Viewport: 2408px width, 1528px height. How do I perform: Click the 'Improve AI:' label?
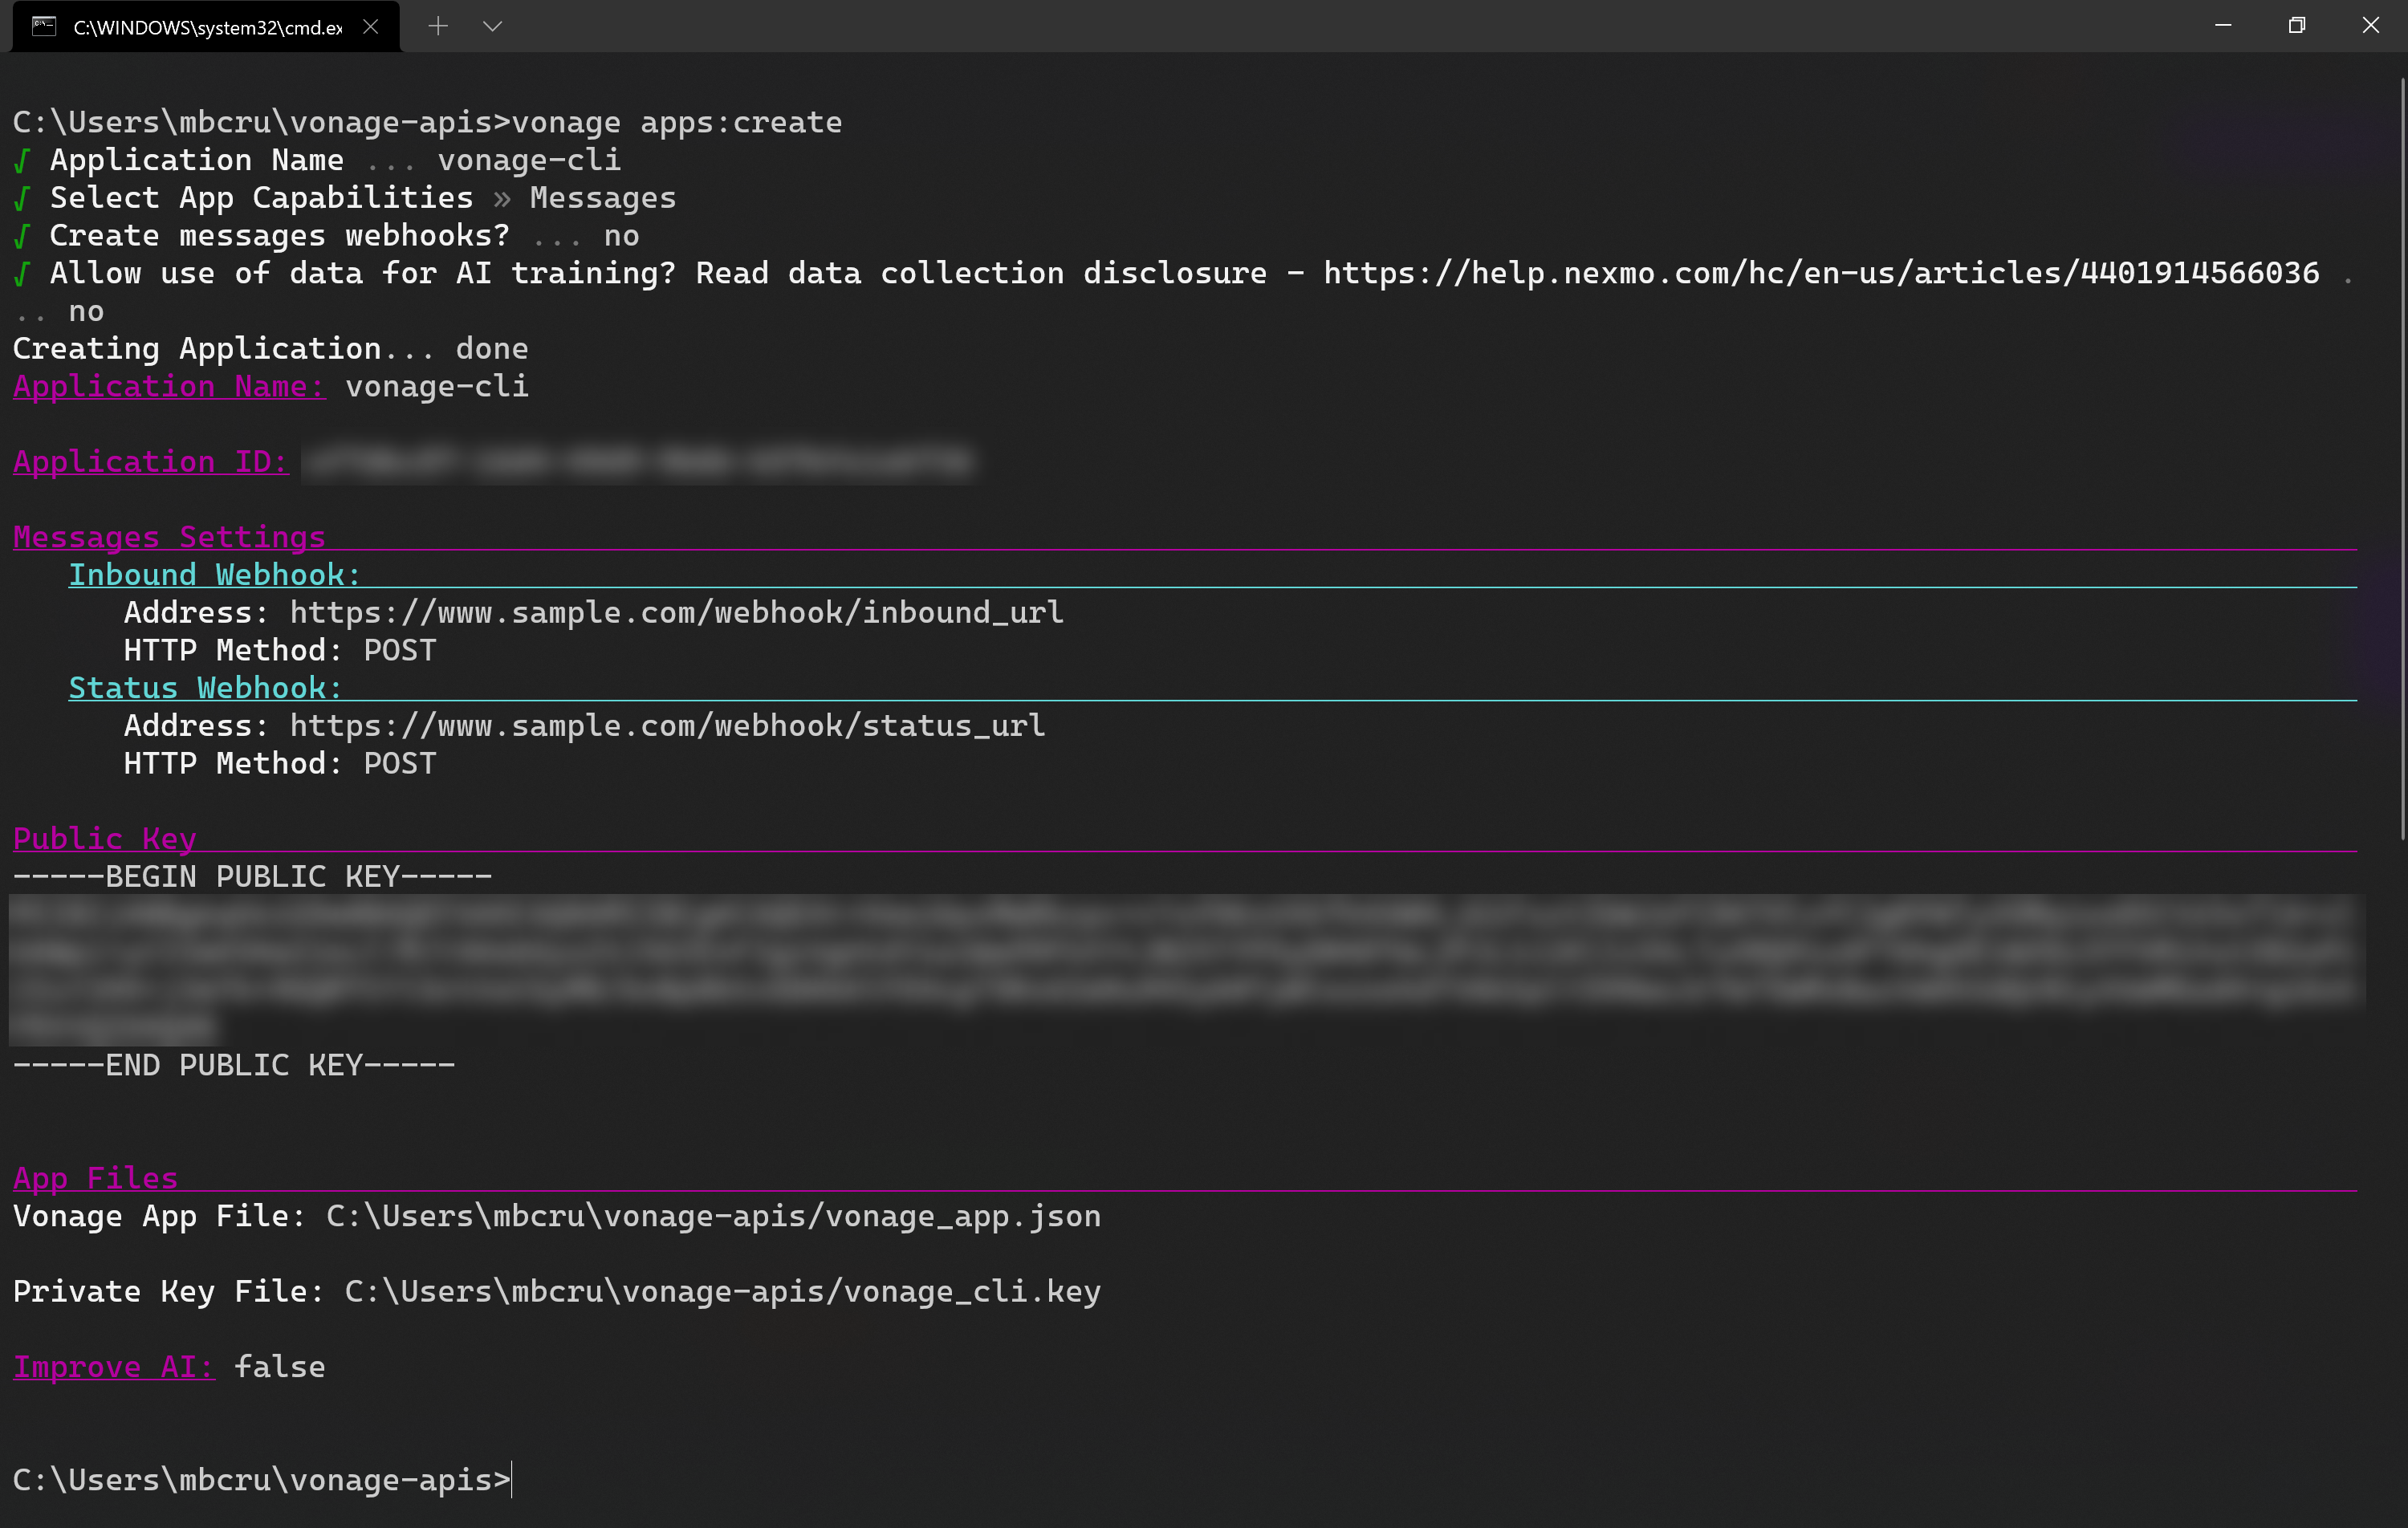(114, 1367)
